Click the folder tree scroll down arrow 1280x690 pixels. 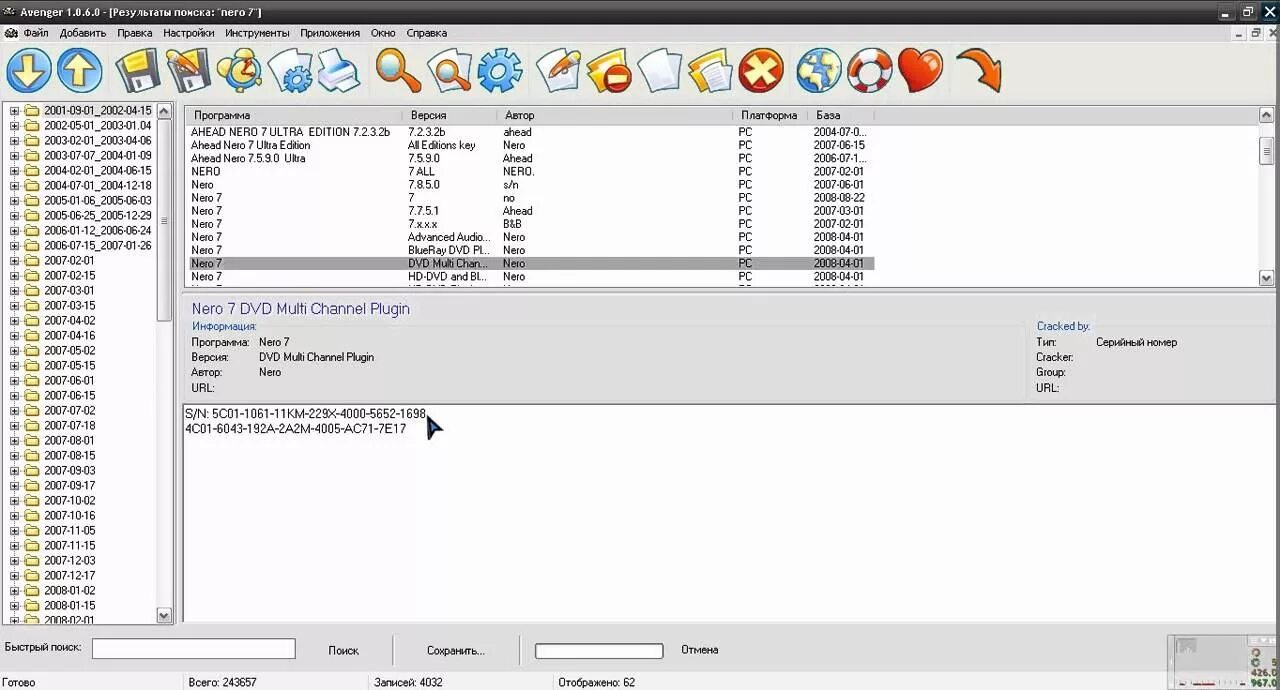pyautogui.click(x=165, y=616)
